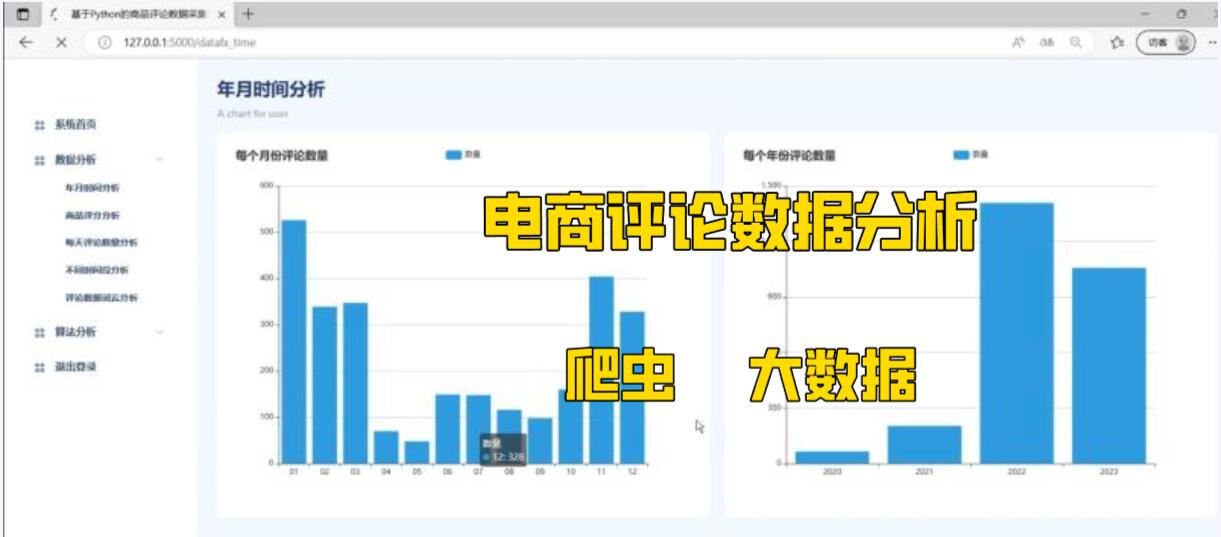Open the tab actions menu icon

click(x=22, y=14)
